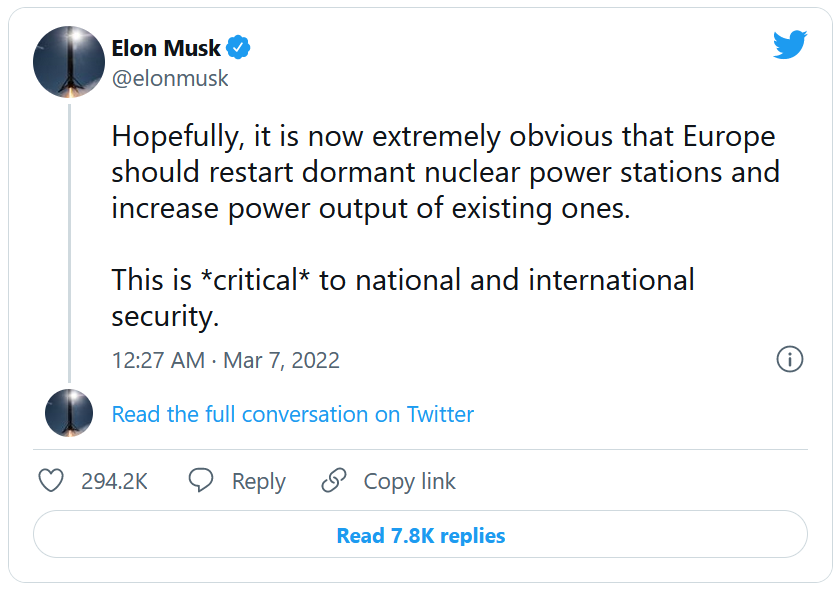Click the tweet text about nuclear power stations
The image size is (839, 591).
(445, 172)
